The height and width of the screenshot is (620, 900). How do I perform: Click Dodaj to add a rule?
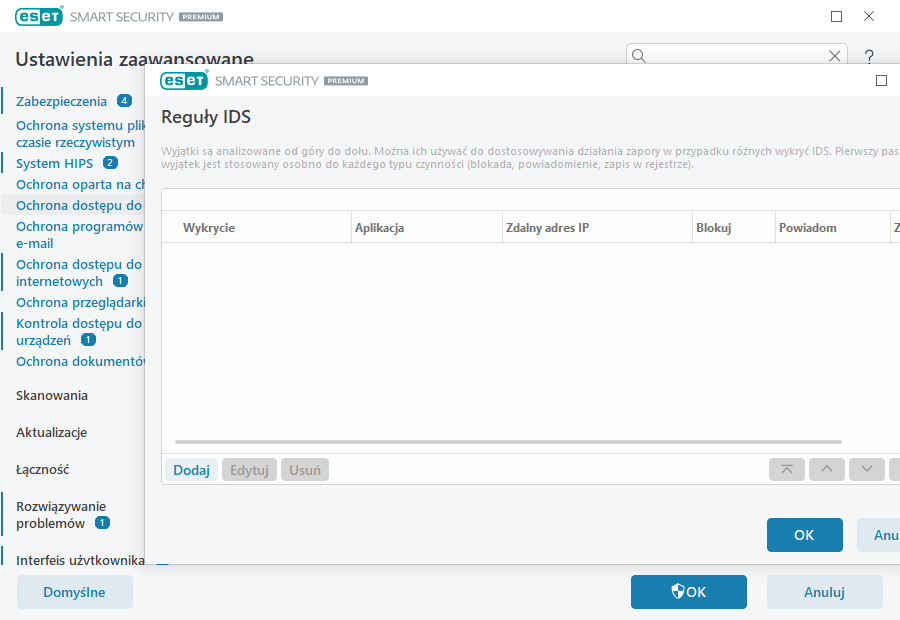coord(191,470)
